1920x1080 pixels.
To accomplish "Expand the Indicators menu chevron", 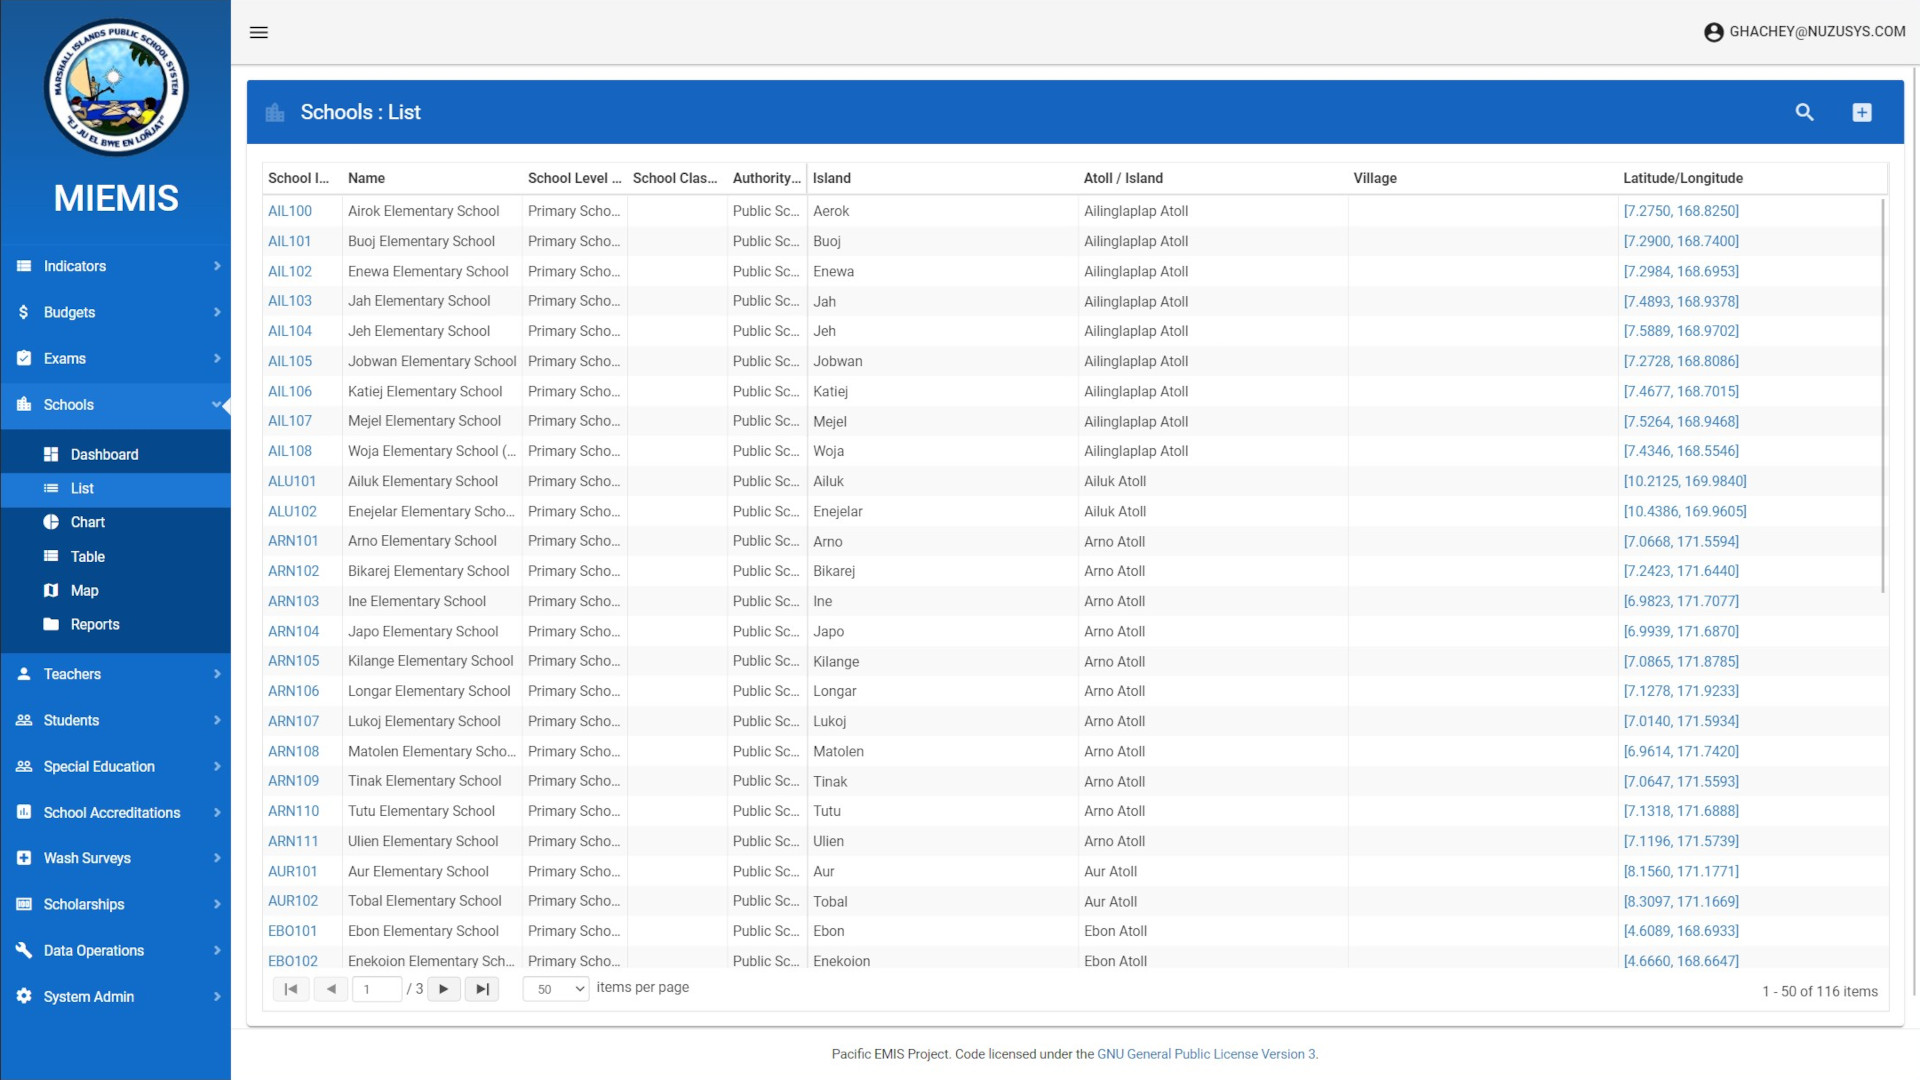I will pos(217,266).
